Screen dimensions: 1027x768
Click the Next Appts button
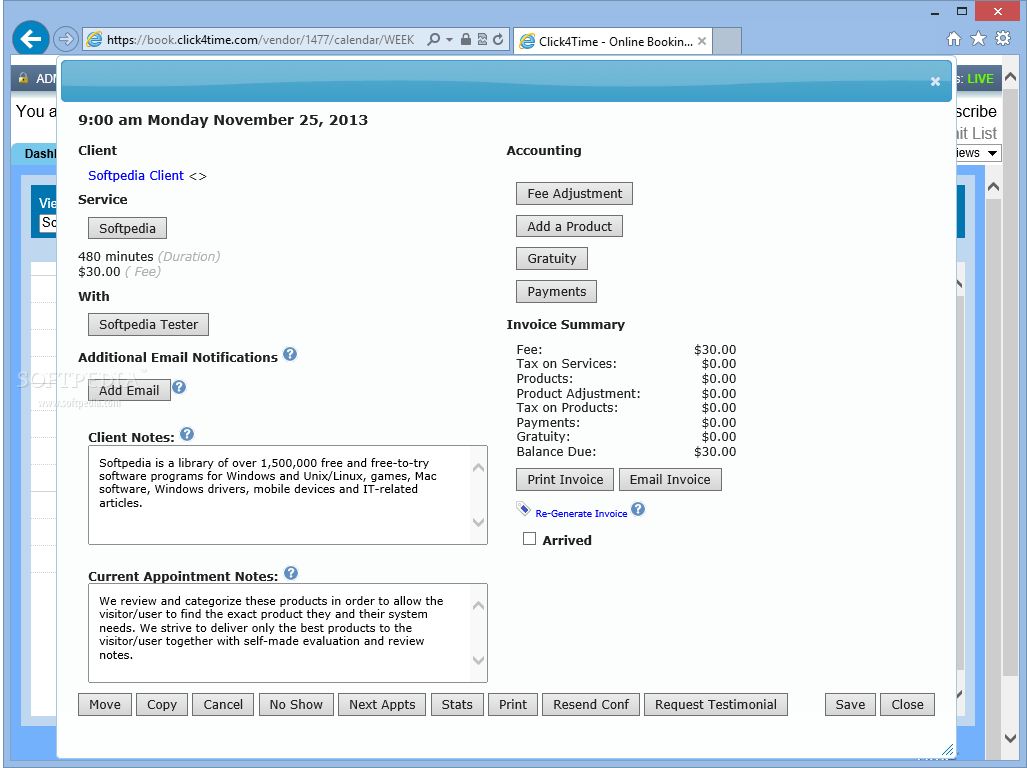tap(382, 704)
